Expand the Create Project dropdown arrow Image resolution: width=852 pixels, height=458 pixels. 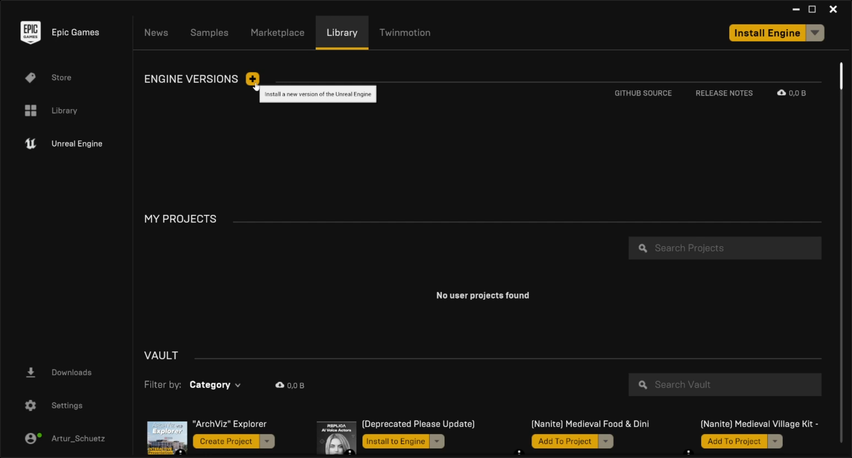[x=267, y=441]
